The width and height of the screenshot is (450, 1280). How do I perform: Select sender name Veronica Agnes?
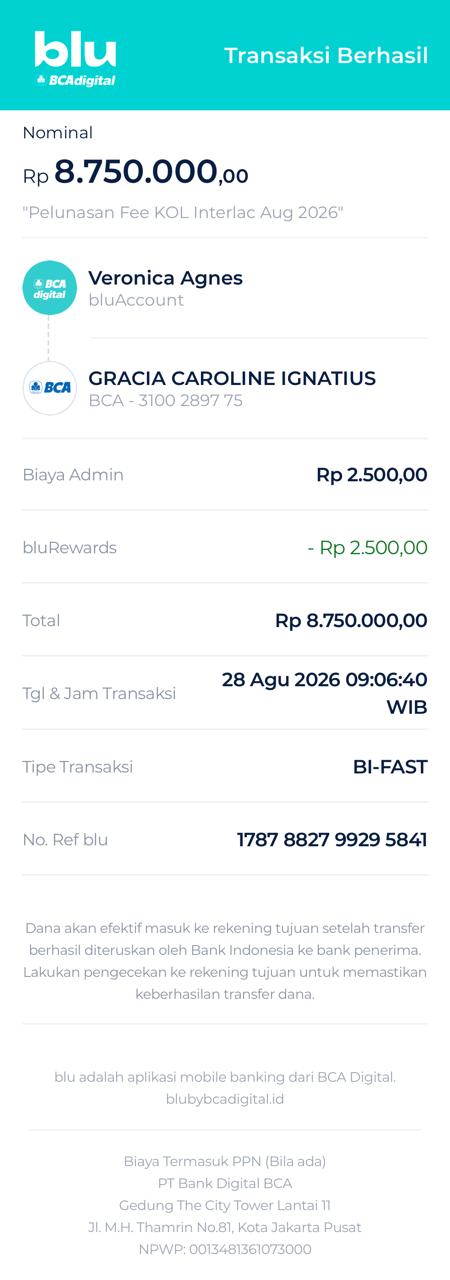[x=166, y=277]
